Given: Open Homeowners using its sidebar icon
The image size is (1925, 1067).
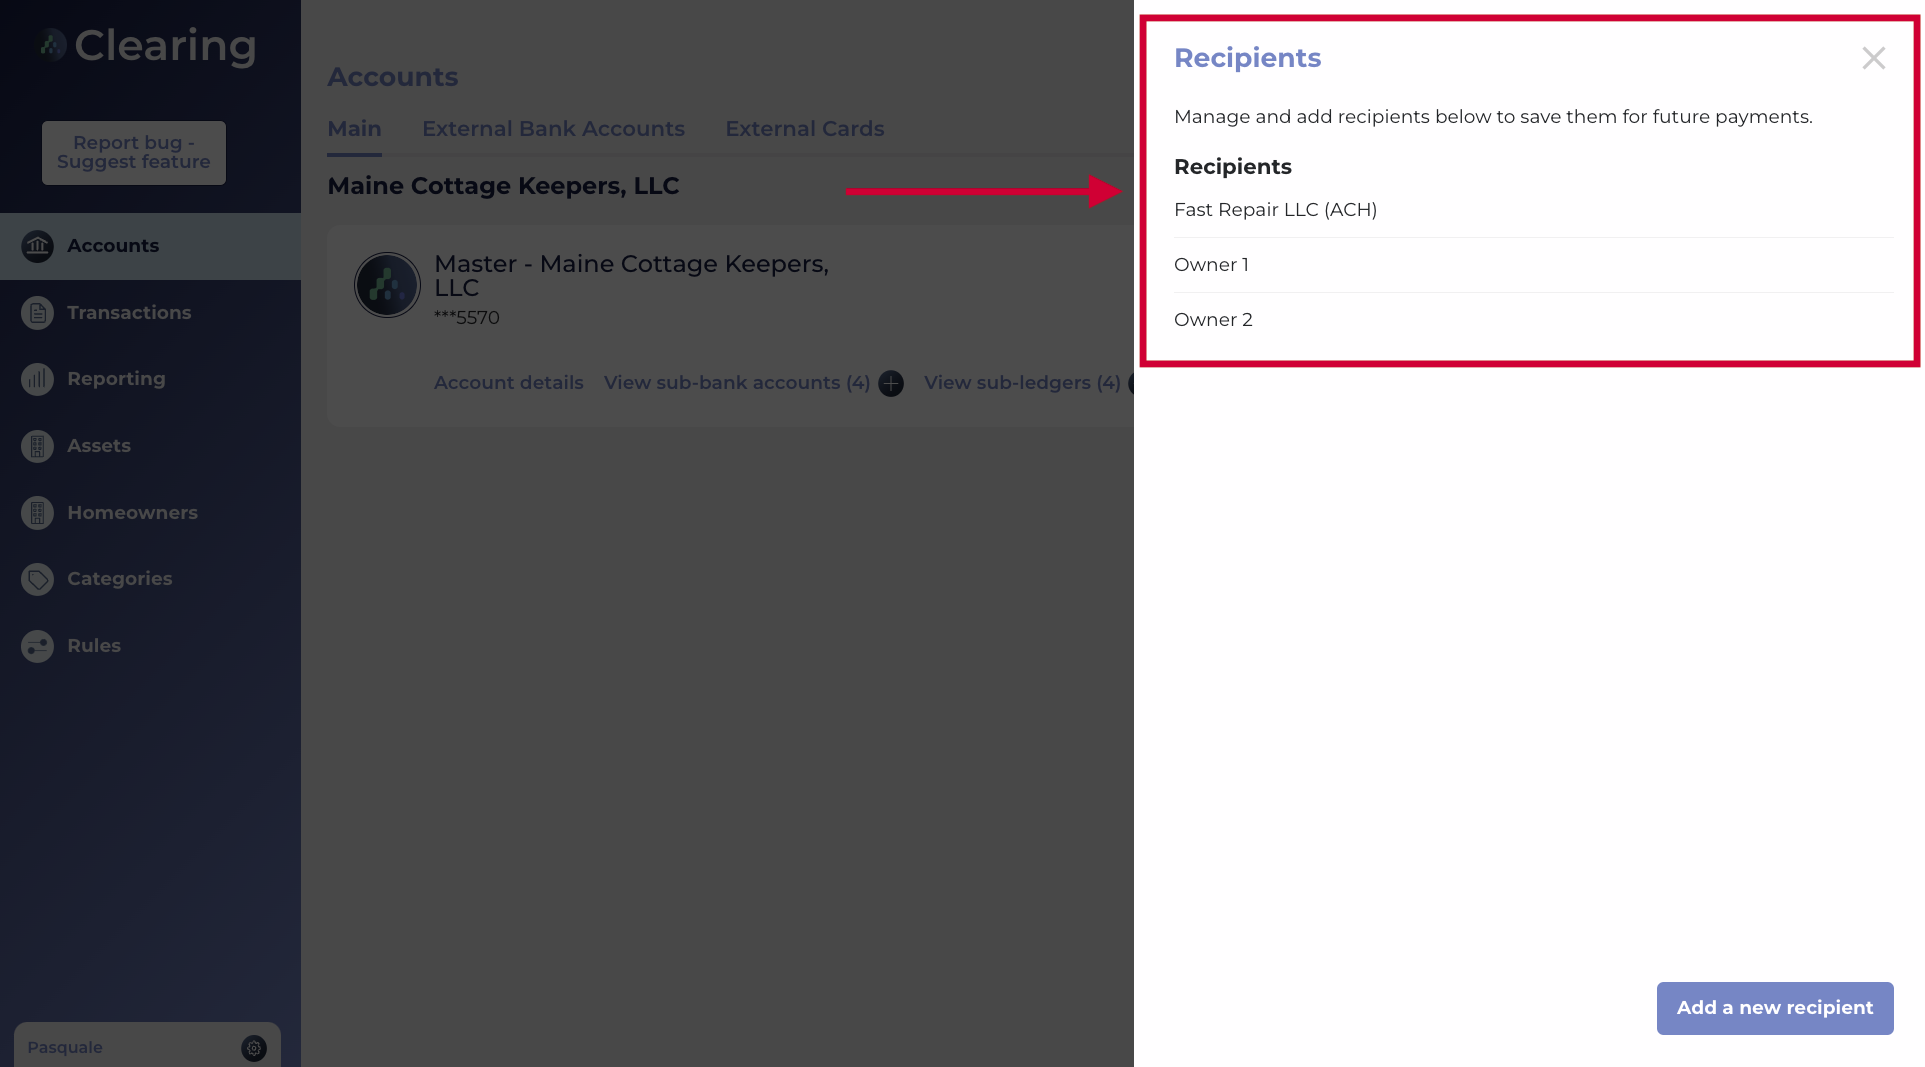Looking at the screenshot, I should click(x=37, y=512).
